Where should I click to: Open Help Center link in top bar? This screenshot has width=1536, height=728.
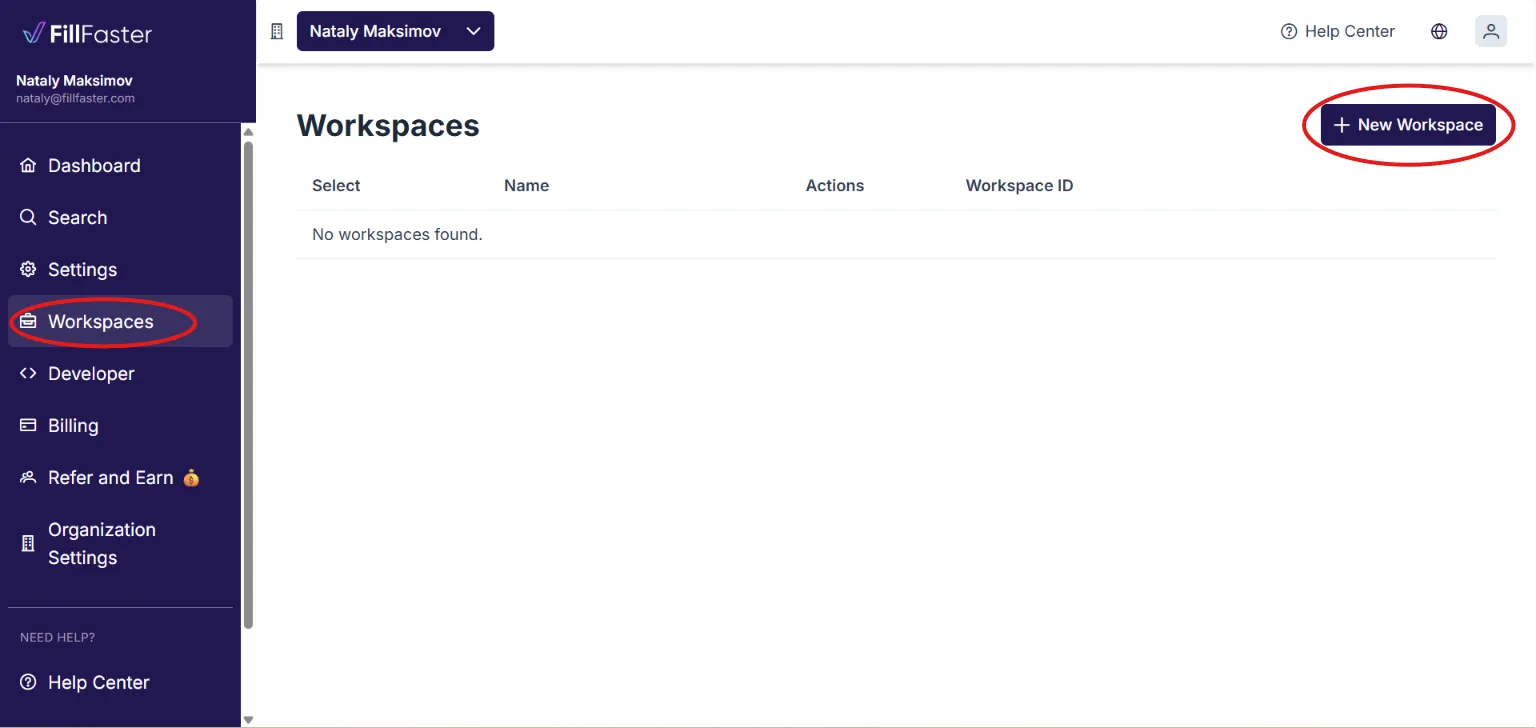pyautogui.click(x=1337, y=31)
